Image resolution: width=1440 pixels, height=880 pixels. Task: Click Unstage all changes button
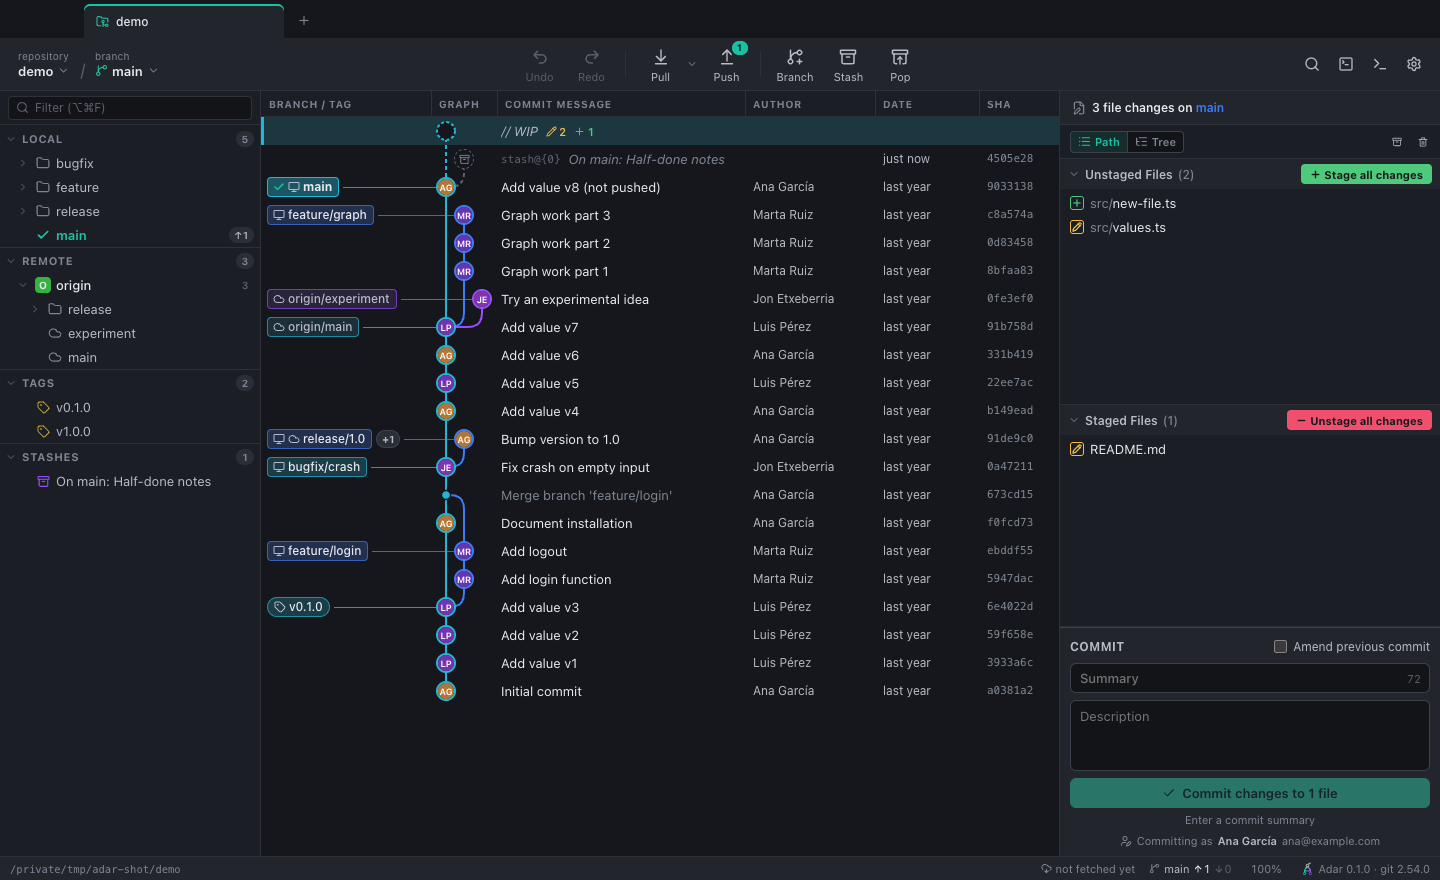[1359, 421]
